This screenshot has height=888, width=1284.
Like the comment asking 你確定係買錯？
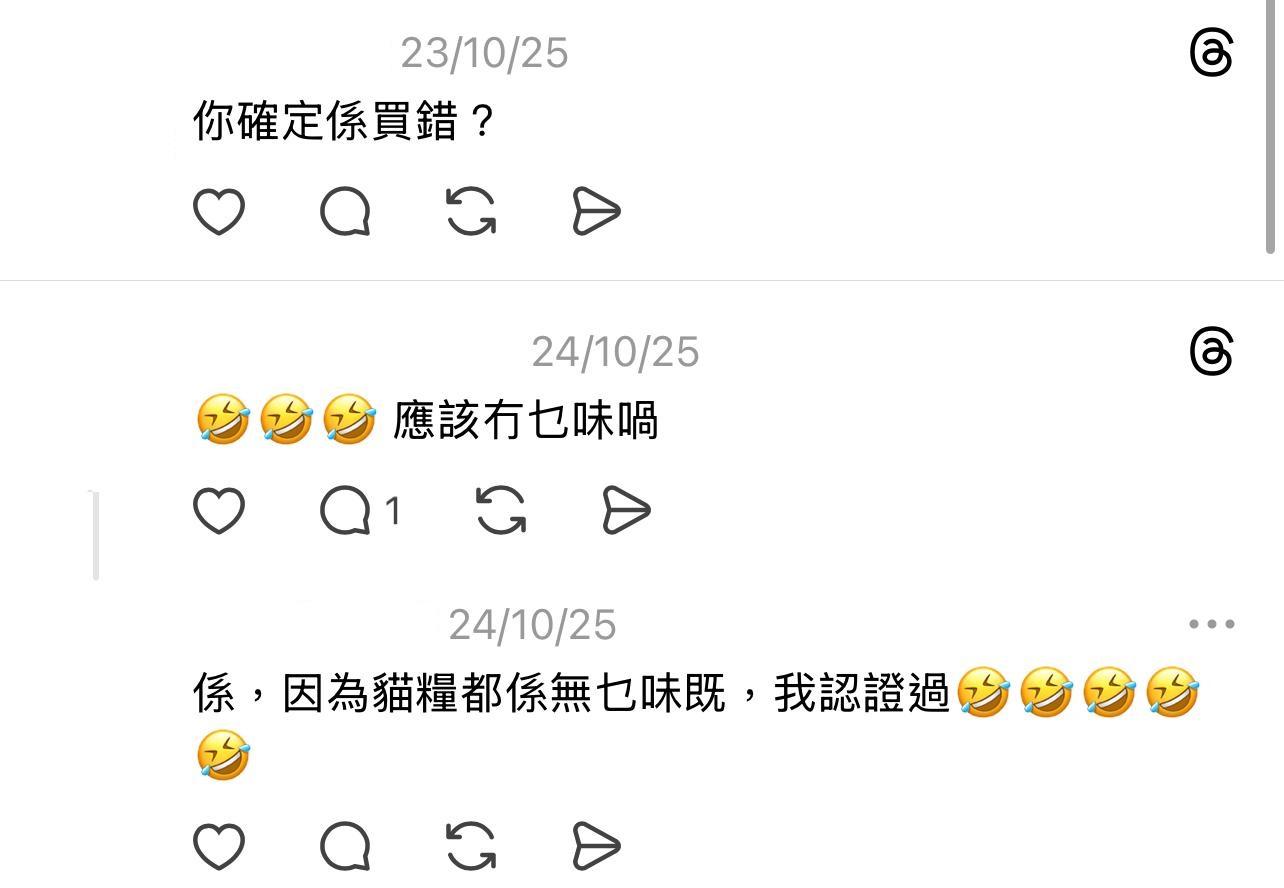[218, 211]
